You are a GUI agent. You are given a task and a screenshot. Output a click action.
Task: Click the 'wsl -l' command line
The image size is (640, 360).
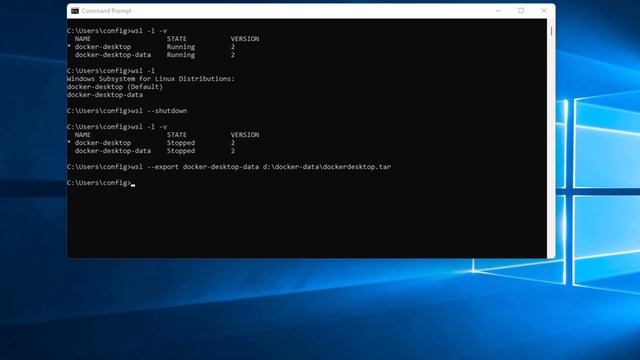111,71
